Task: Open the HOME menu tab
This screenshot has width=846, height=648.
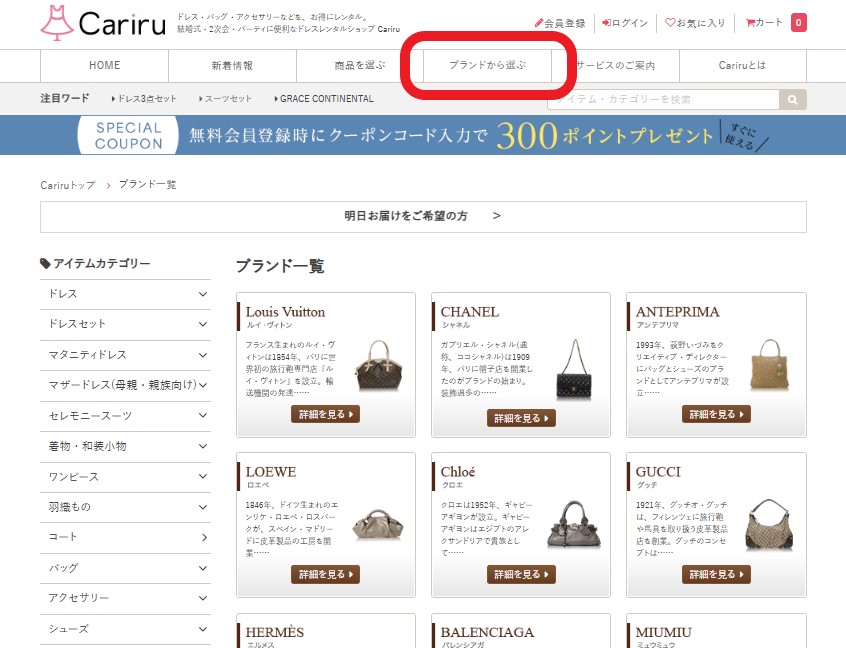Action: click(x=105, y=66)
